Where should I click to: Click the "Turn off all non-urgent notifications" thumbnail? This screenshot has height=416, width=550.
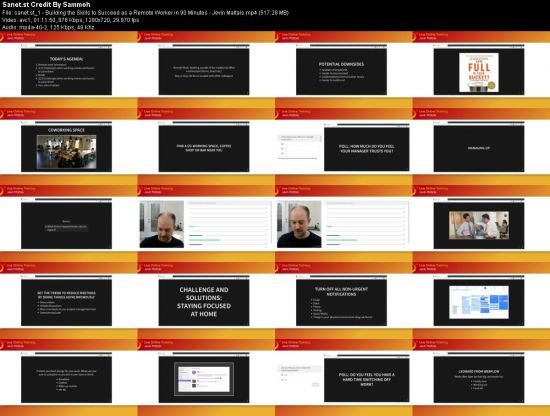coord(341,302)
